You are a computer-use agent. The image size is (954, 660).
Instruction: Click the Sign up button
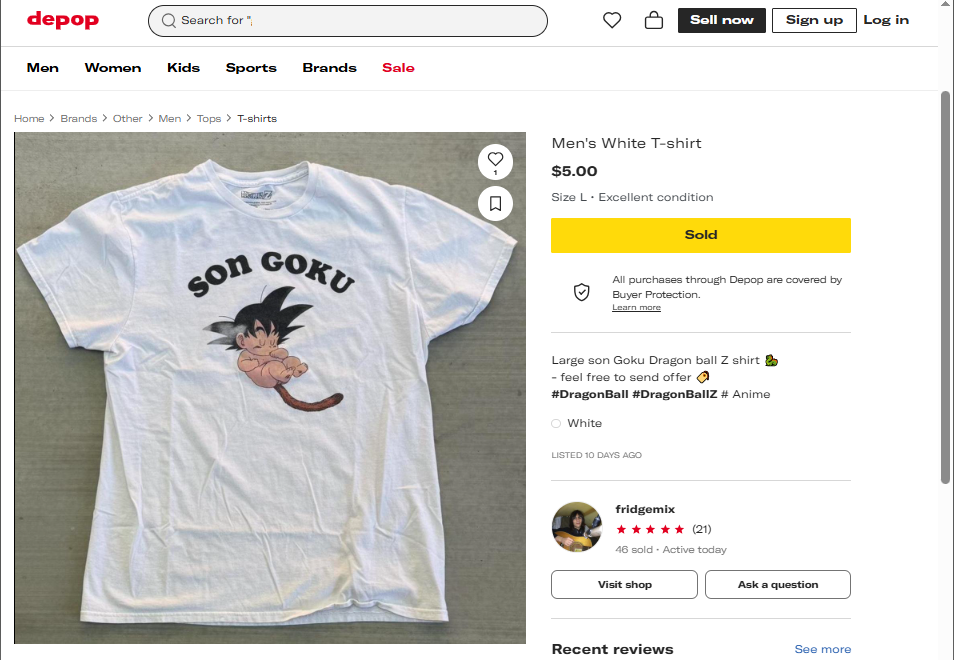[814, 20]
